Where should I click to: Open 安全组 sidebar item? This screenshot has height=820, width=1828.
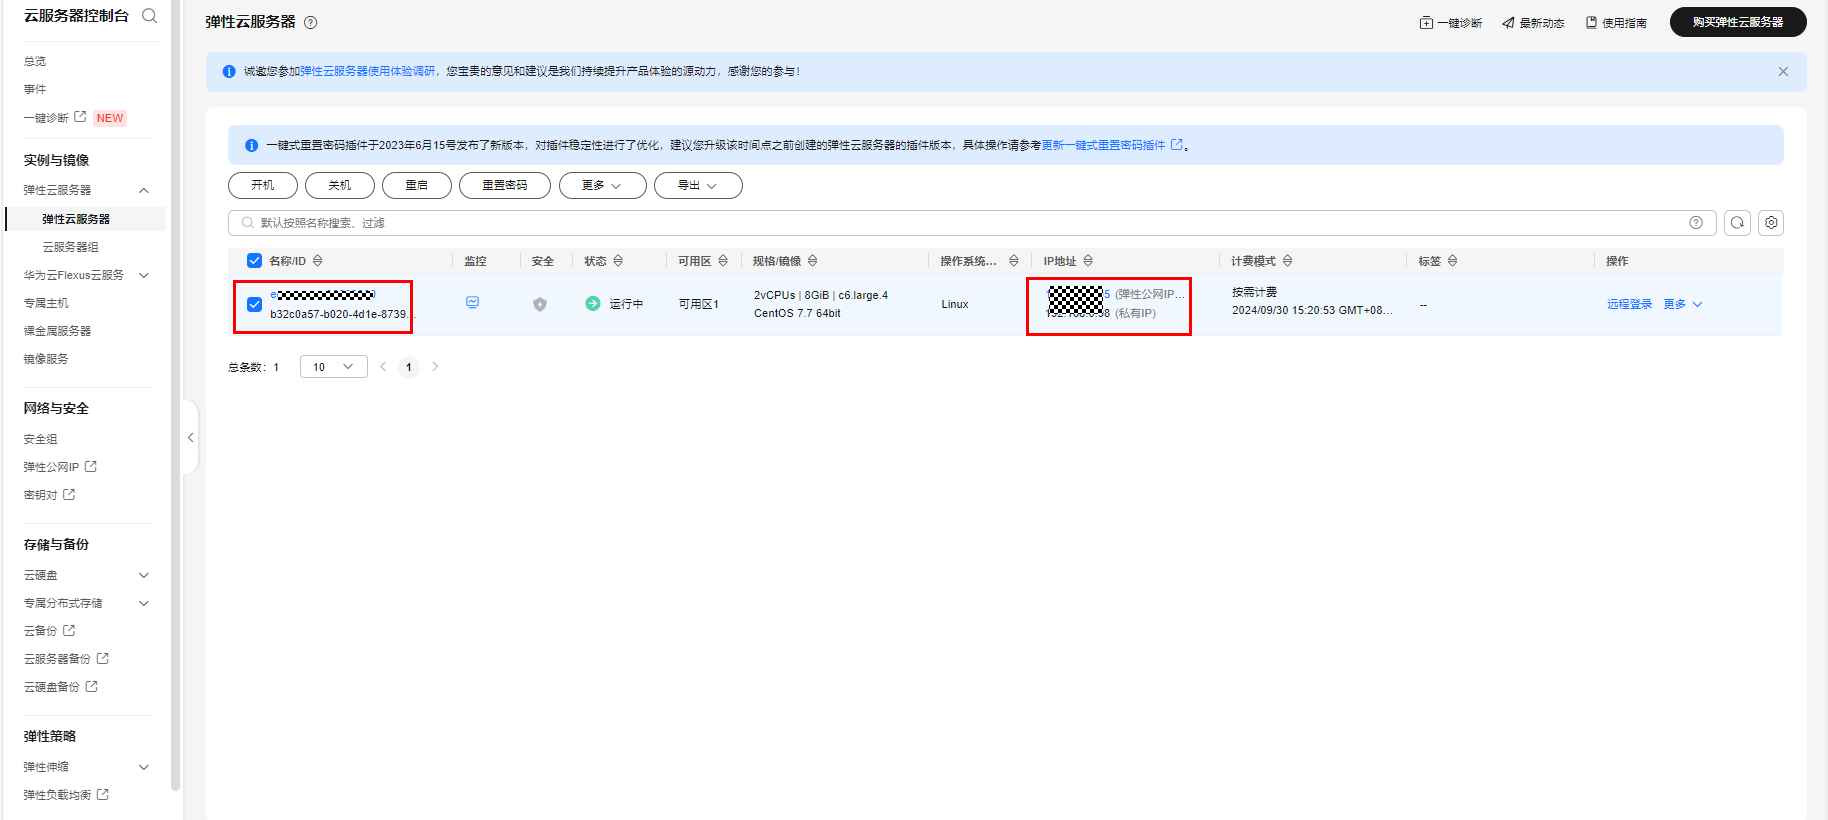click(x=40, y=439)
